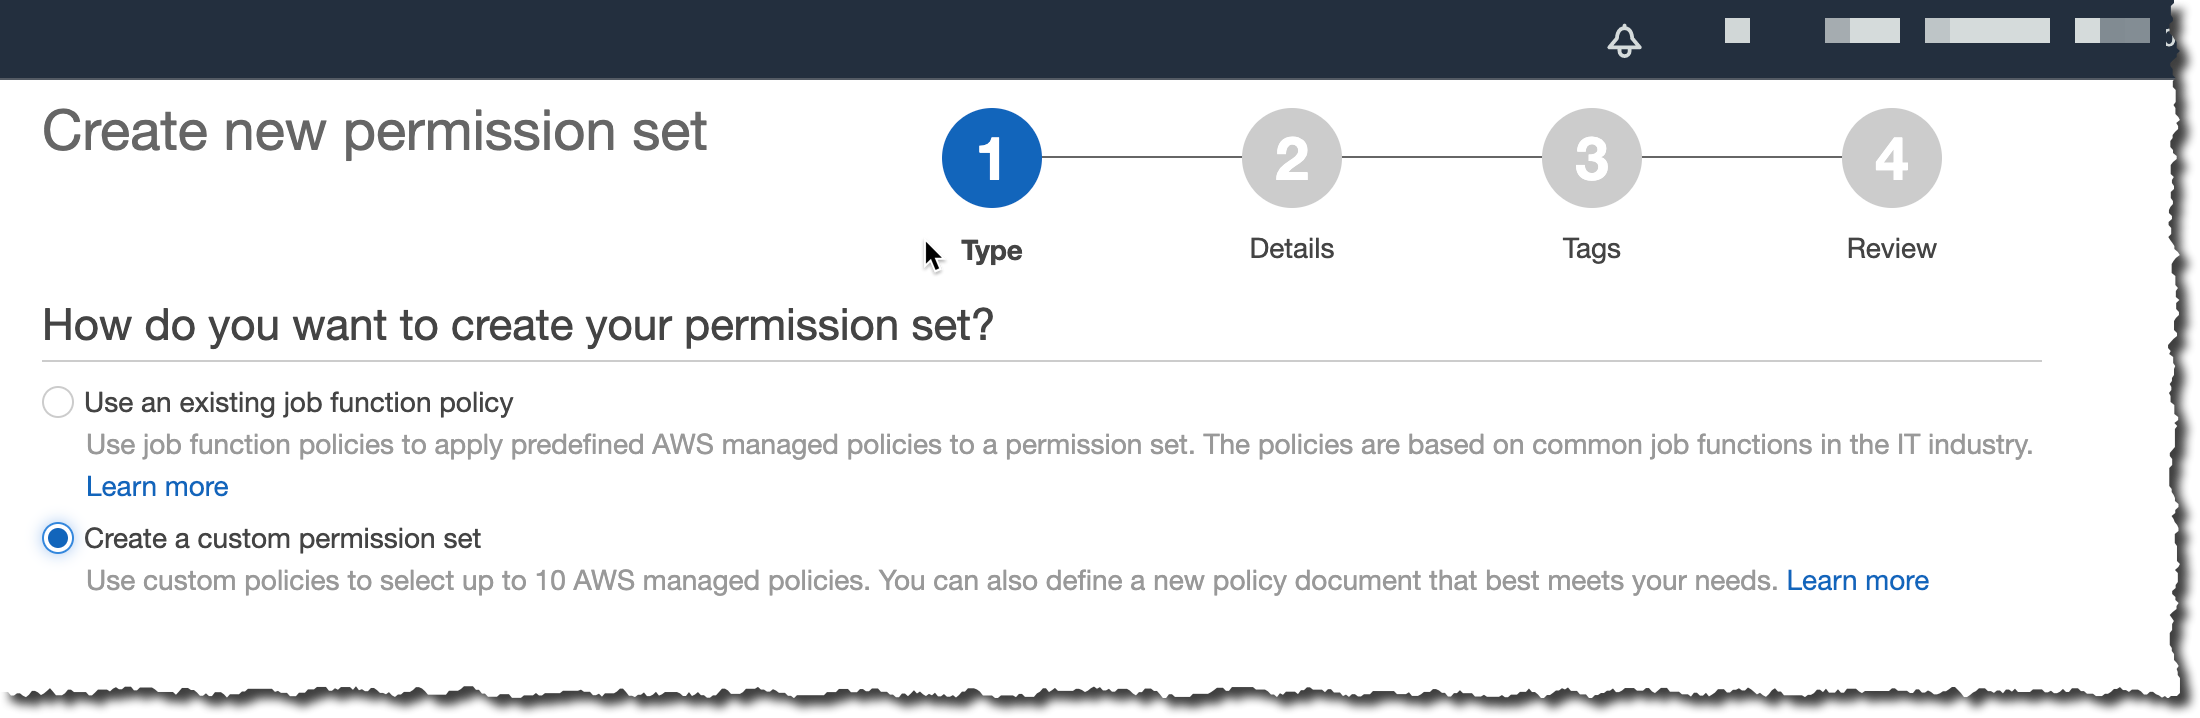Image resolution: width=2200 pixels, height=718 pixels.
Task: Click the blue step 1 circle
Action: 991,158
